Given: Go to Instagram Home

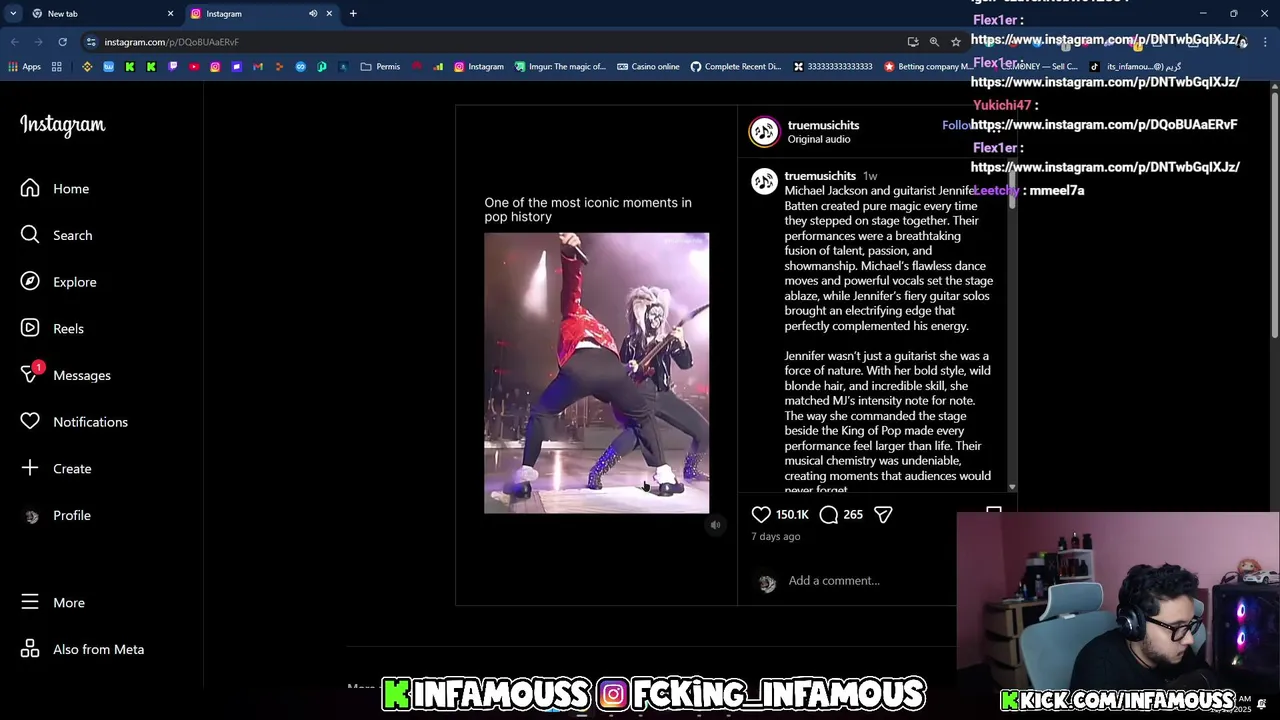Looking at the screenshot, I should [55, 188].
